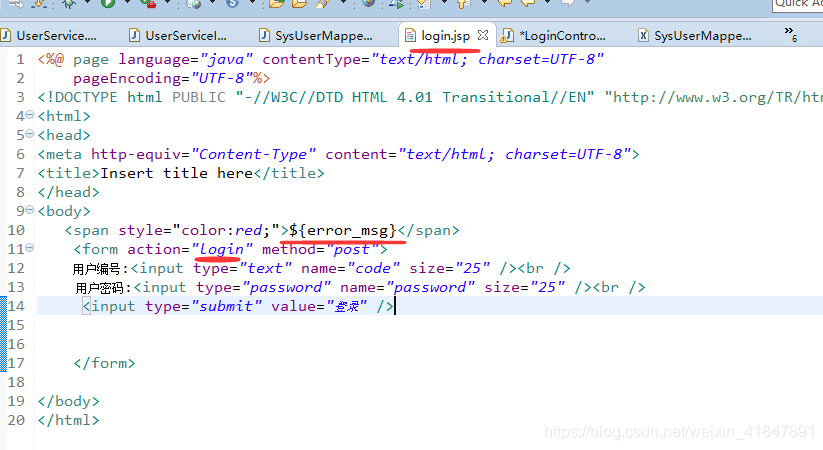Collapse the form element fold on line 11
Screen dimensions: 823x450
[30, 247]
